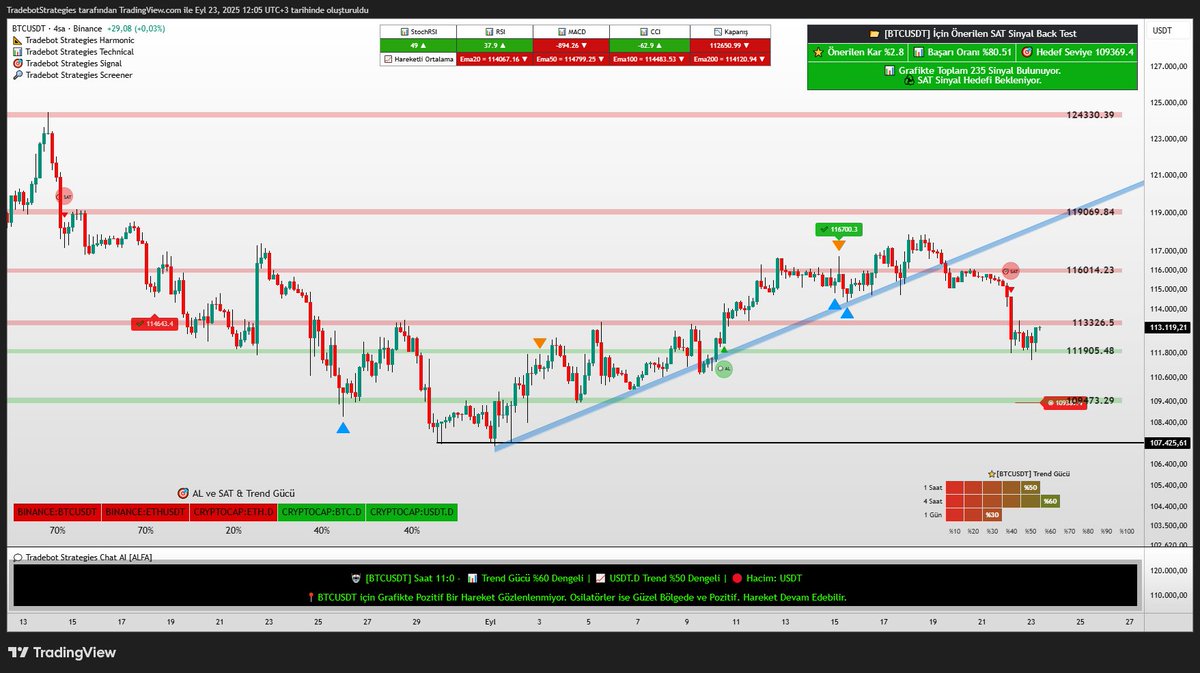1200x673 pixels.
Task: Click the USDT currency selector on price axis
Action: (1163, 31)
